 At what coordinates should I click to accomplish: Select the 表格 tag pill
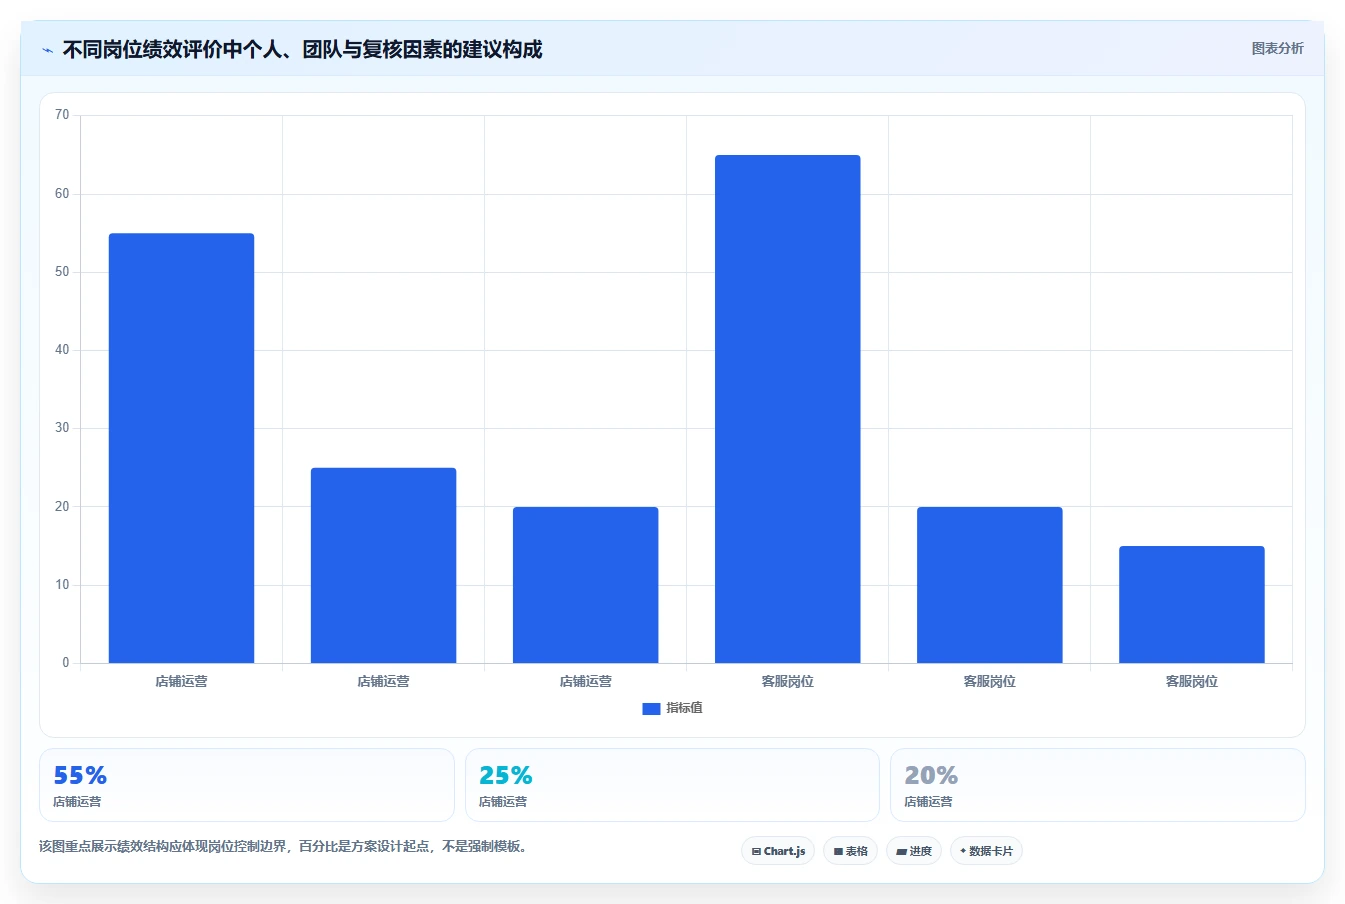[850, 851]
